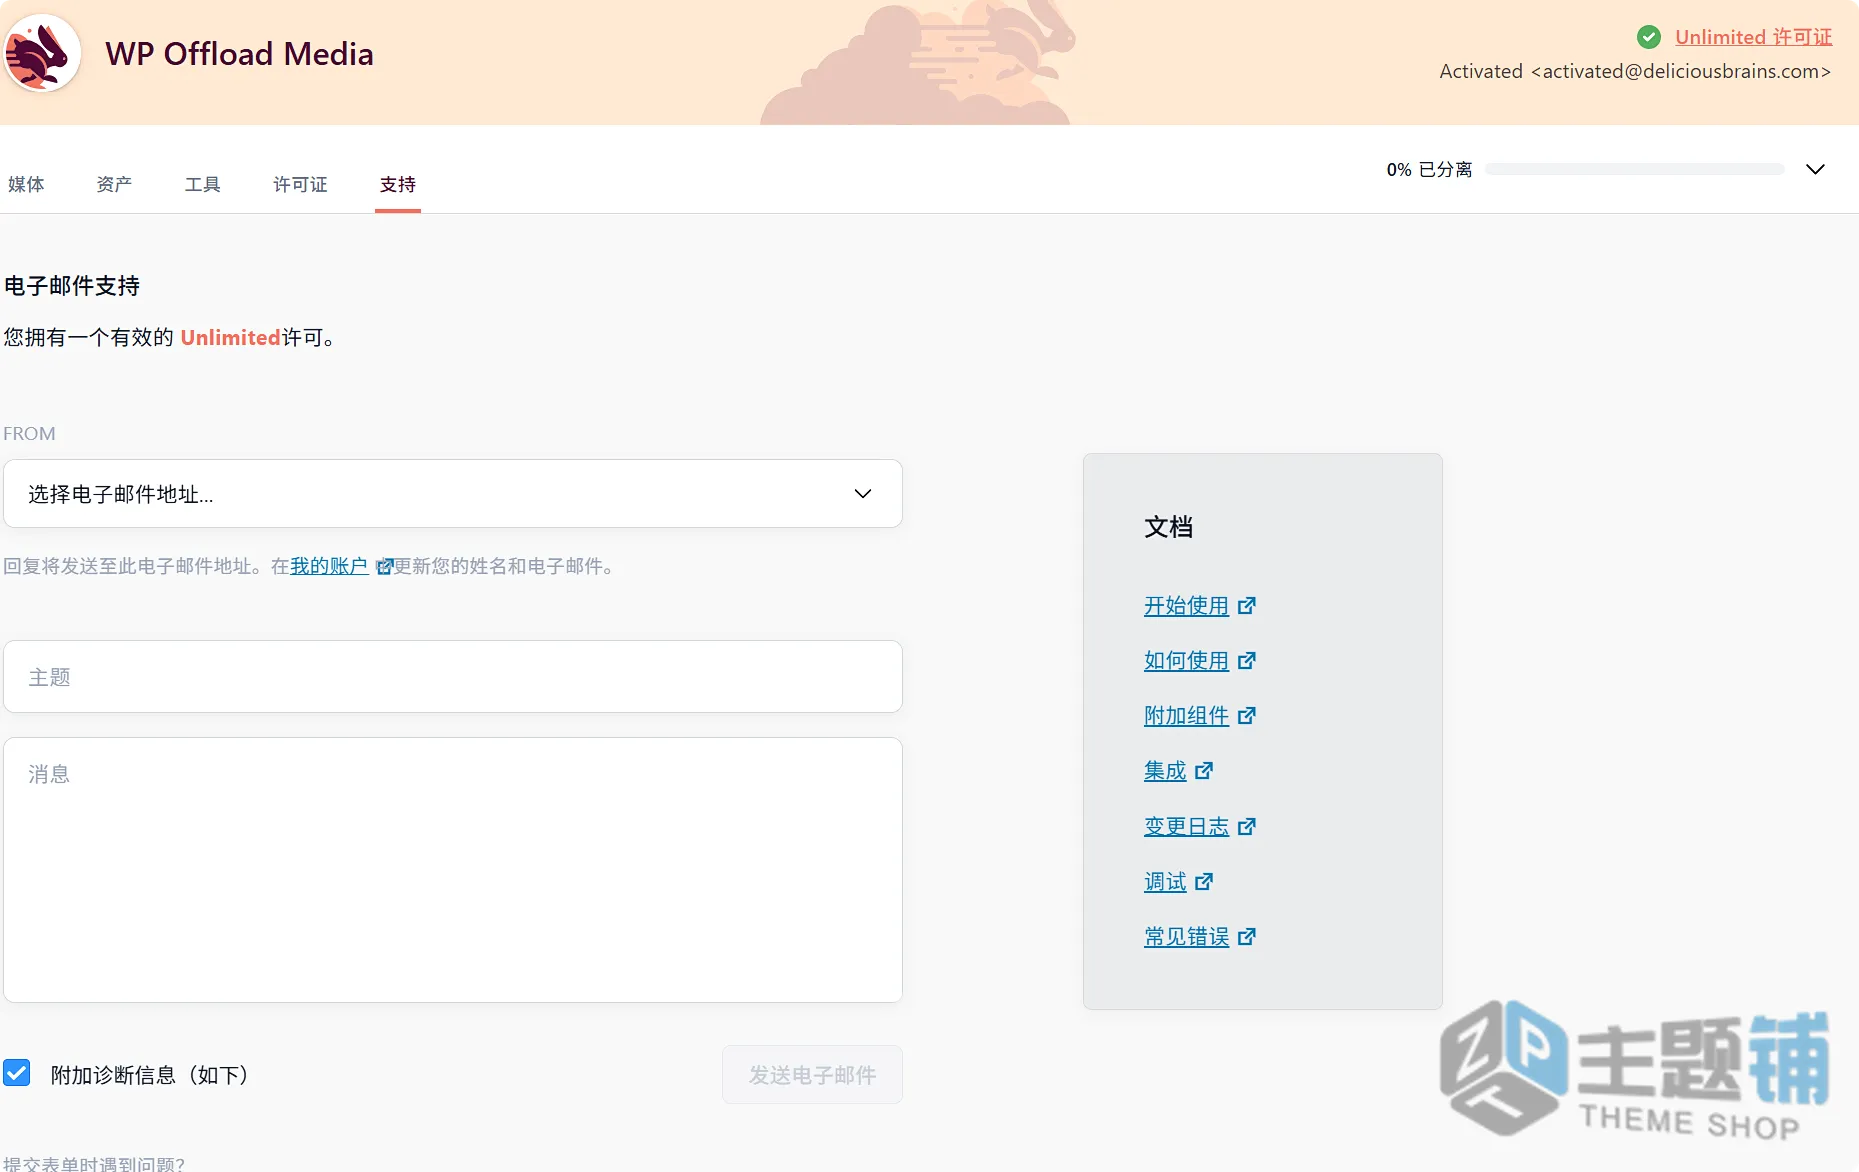The height and width of the screenshot is (1172, 1859).
Task: Click the 0% 已分离 progress bar
Action: click(x=1634, y=169)
